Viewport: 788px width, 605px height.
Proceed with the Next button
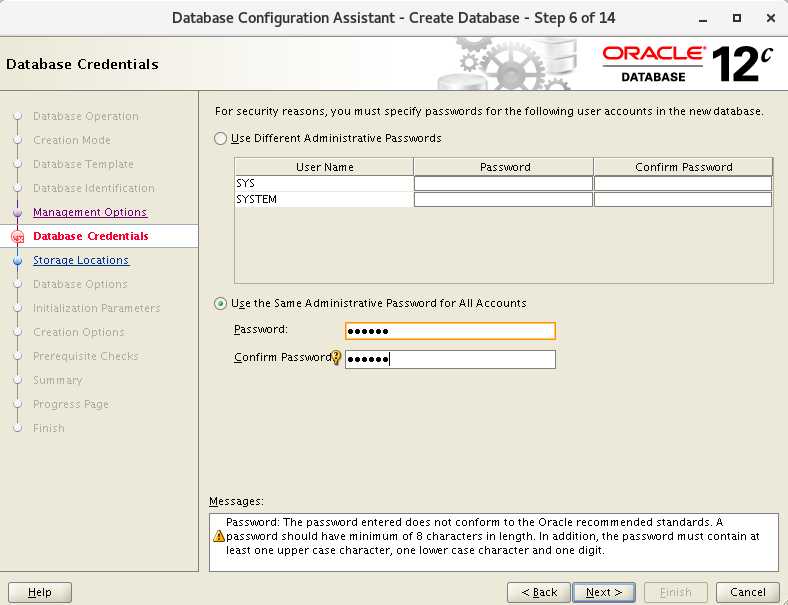click(x=604, y=592)
